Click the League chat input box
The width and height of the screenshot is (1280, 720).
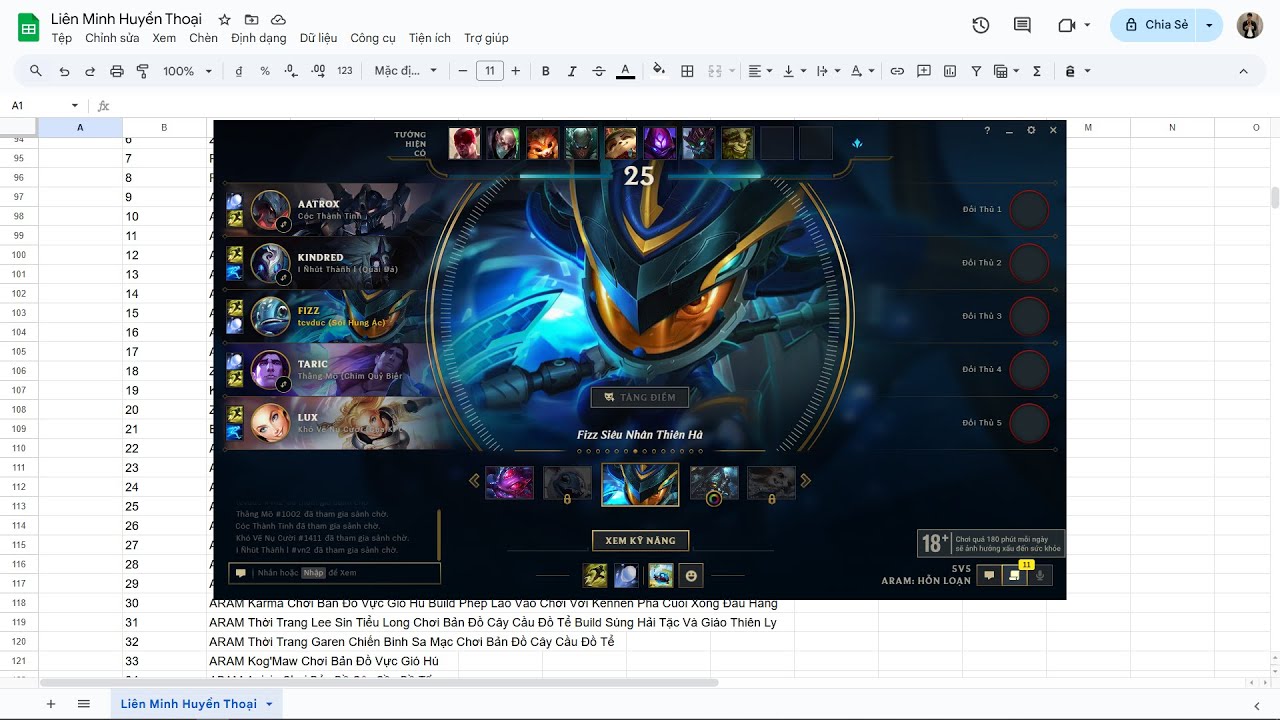tap(335, 573)
